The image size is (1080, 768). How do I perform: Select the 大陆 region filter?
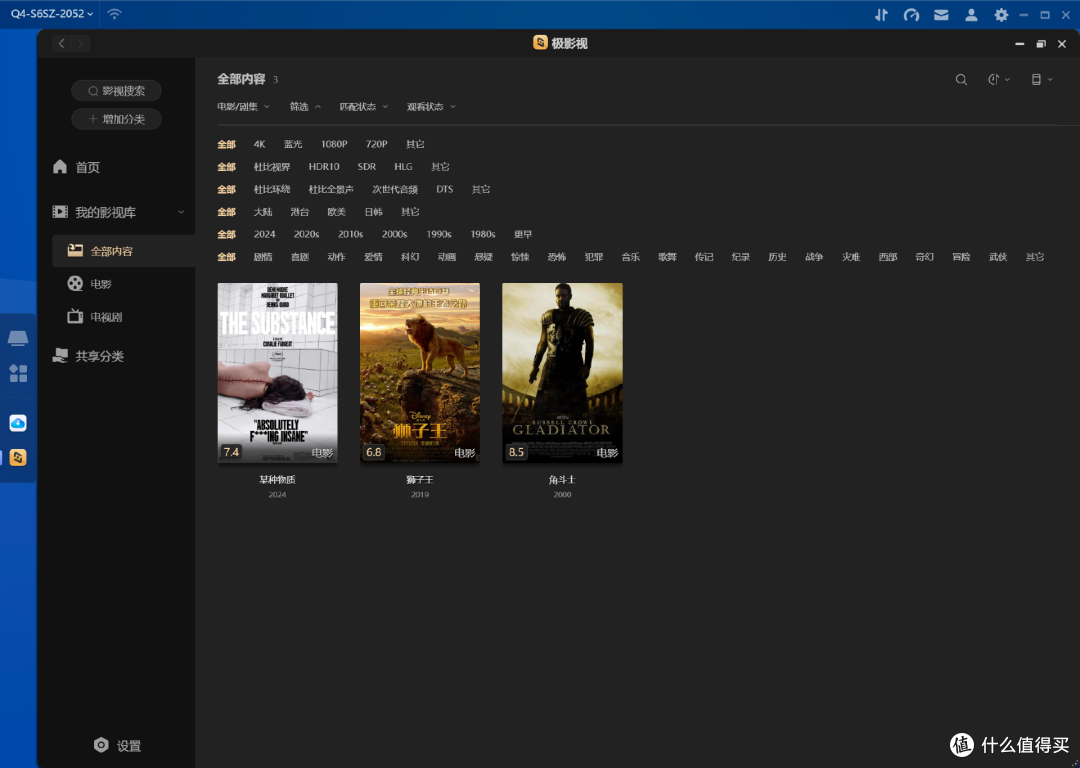point(262,212)
